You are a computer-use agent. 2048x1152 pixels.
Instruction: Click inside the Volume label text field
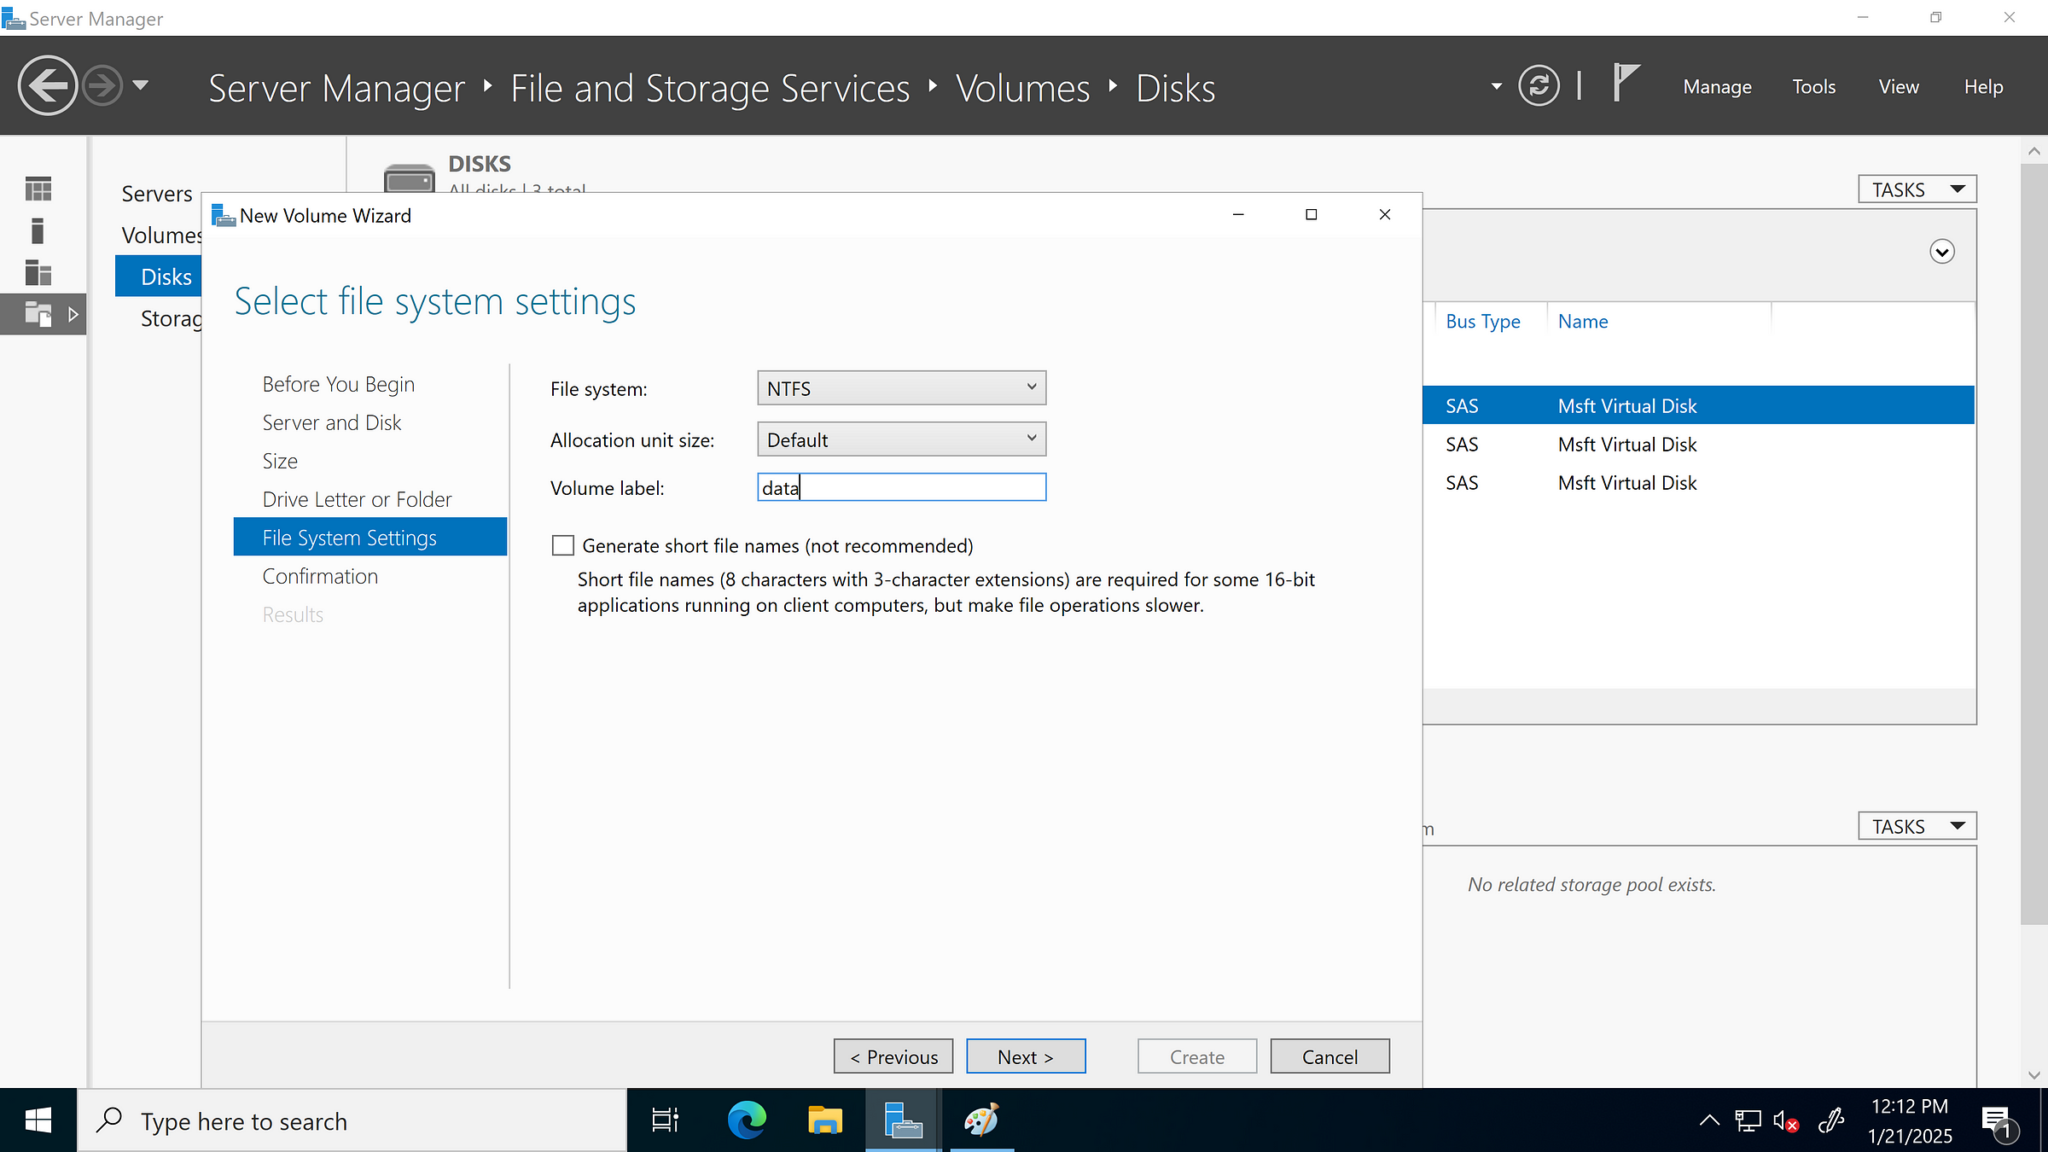[900, 487]
